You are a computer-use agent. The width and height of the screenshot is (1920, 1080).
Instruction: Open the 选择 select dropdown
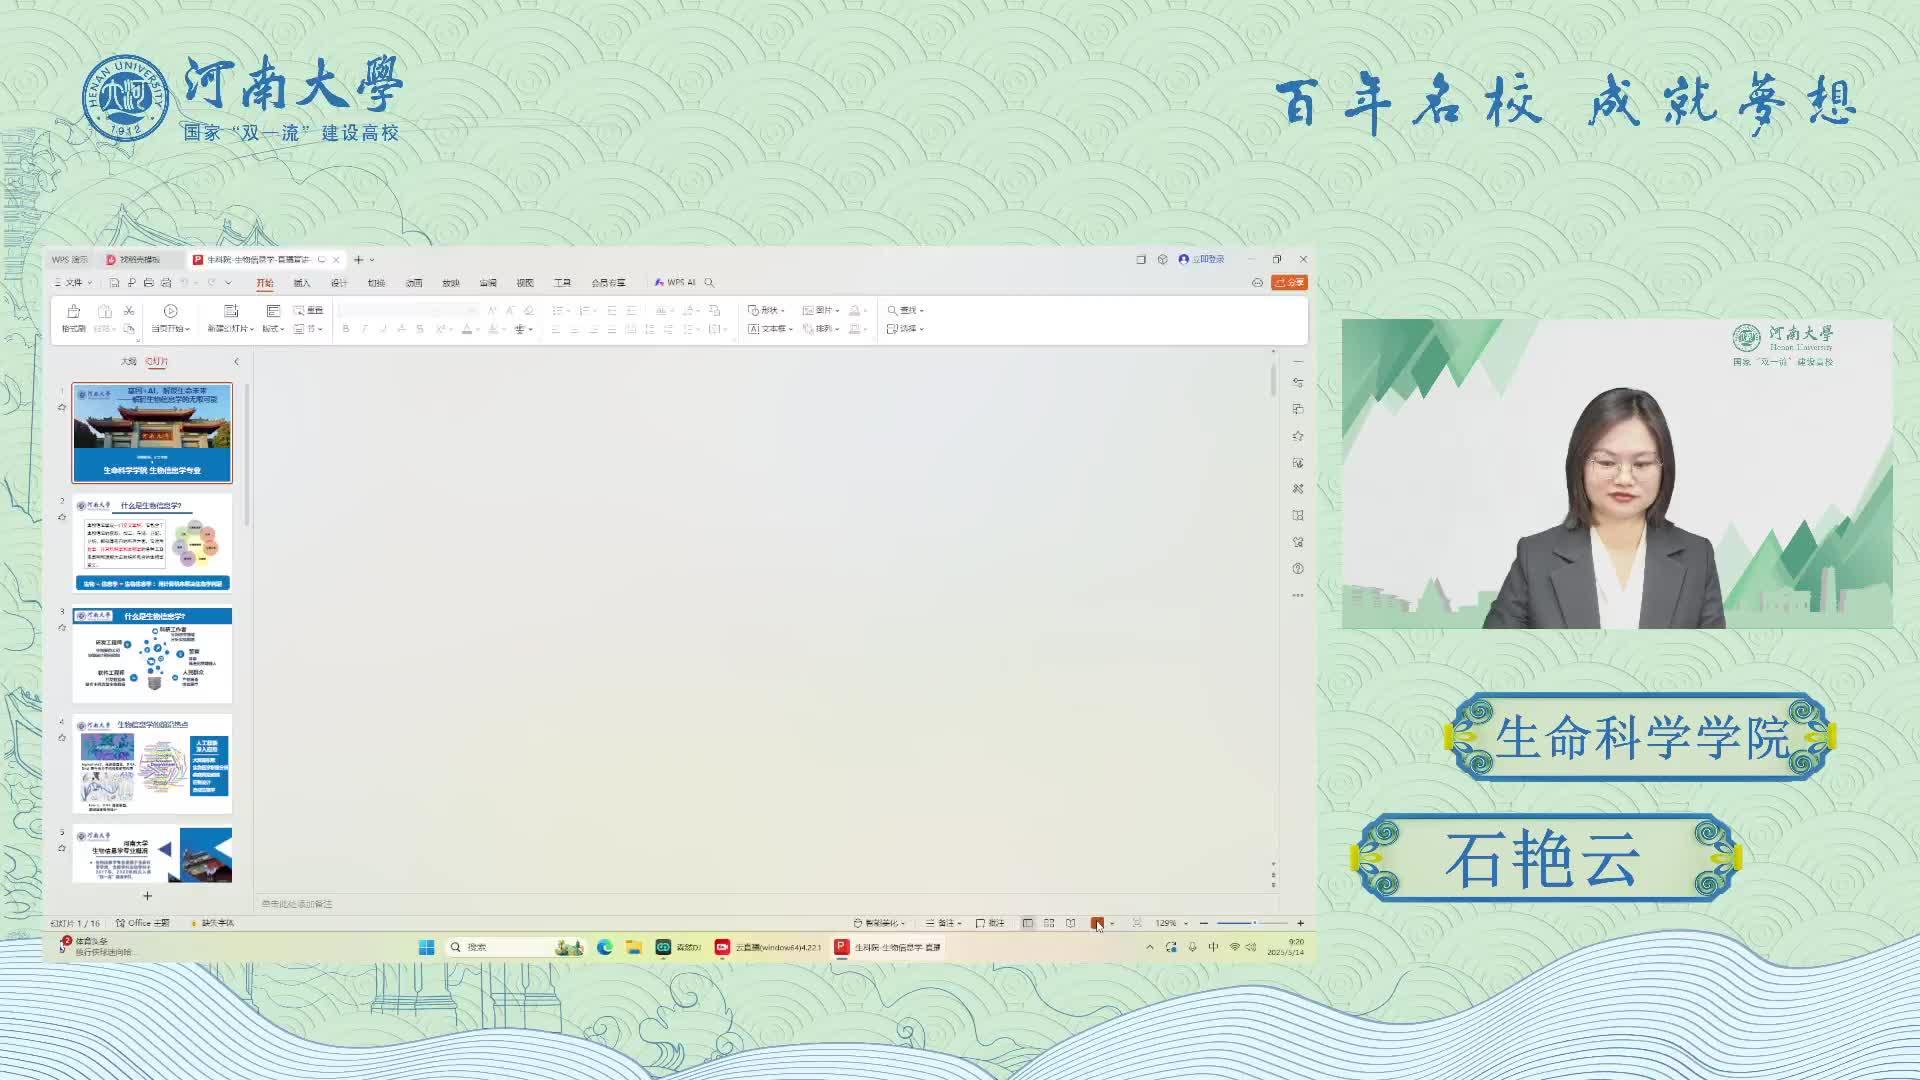point(906,329)
